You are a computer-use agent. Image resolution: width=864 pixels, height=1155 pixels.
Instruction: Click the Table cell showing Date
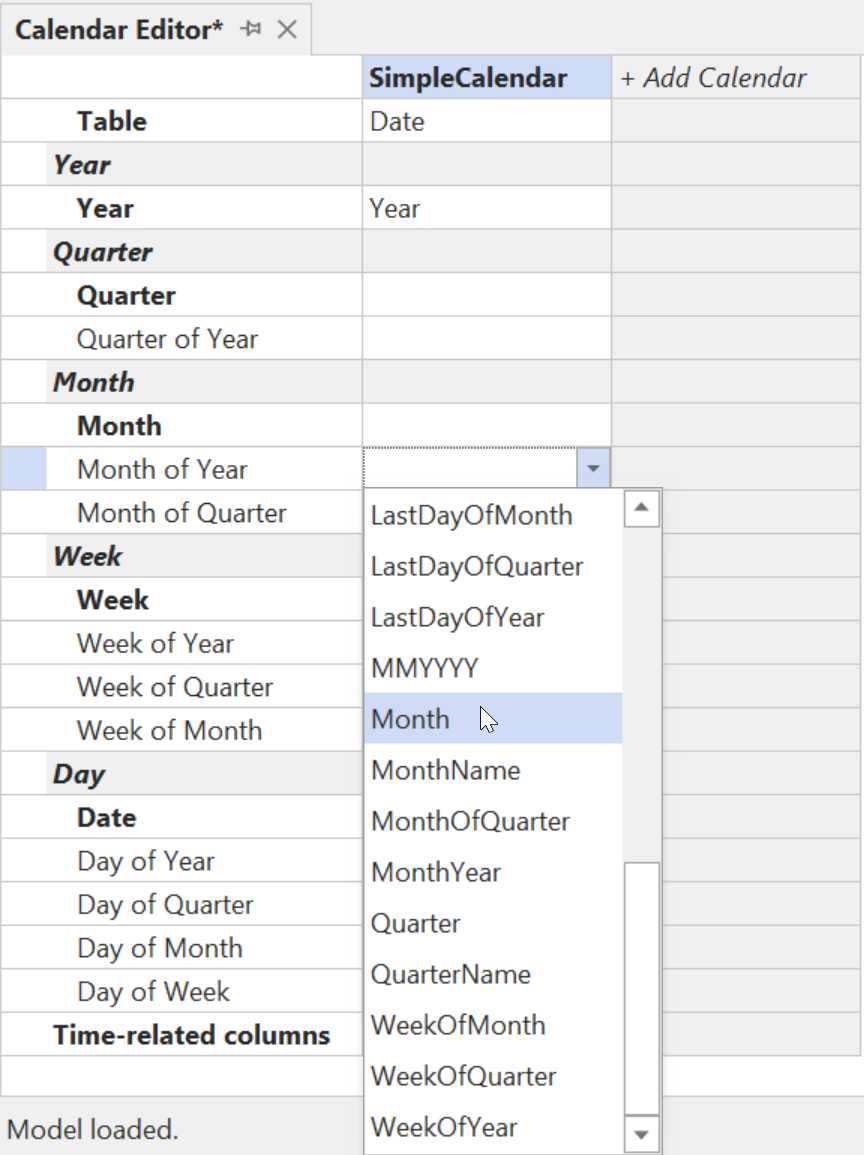click(486, 122)
